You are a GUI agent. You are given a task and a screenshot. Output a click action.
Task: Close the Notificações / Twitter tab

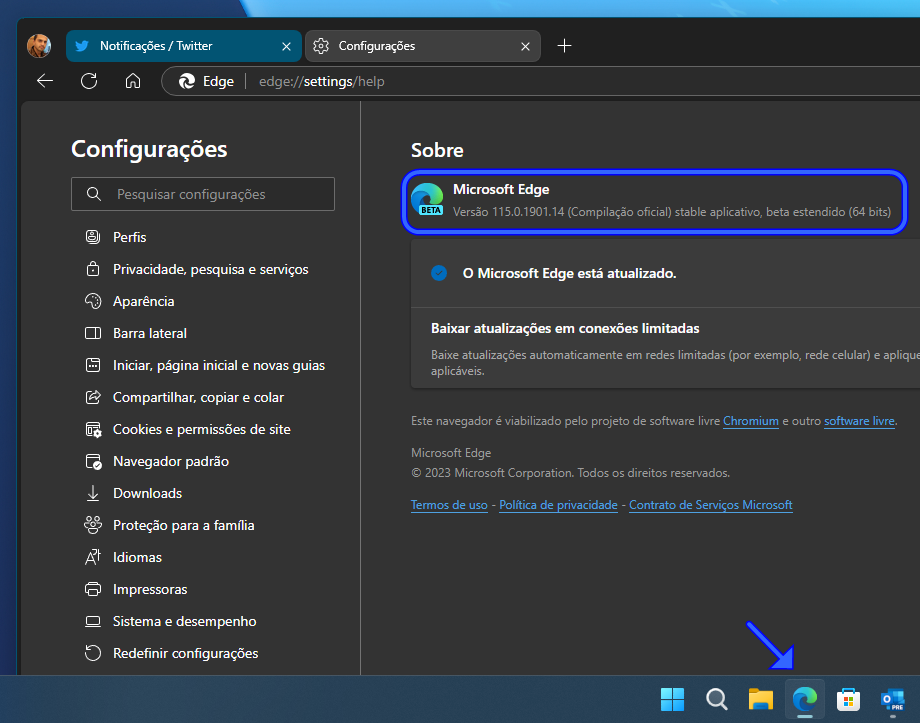pyautogui.click(x=286, y=46)
